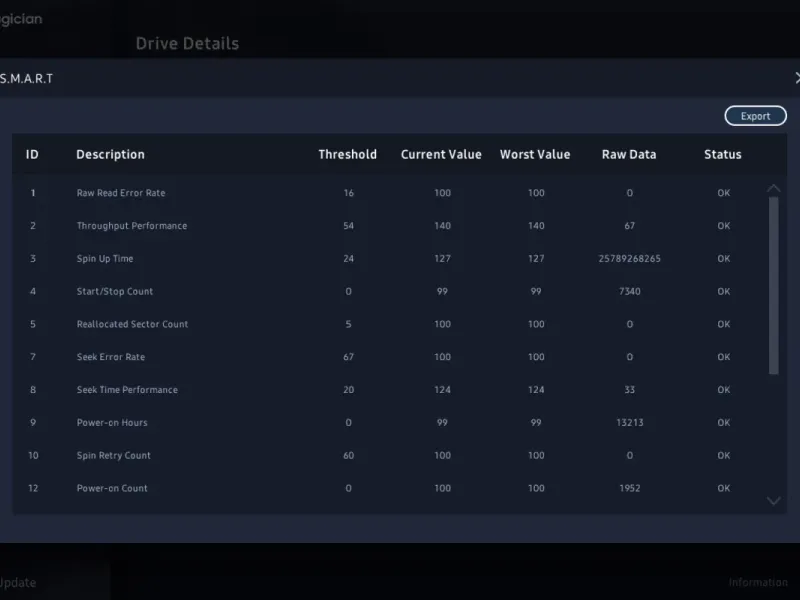Select the Seek Error Rate row
Viewport: 800px width, 600px height.
pos(390,357)
